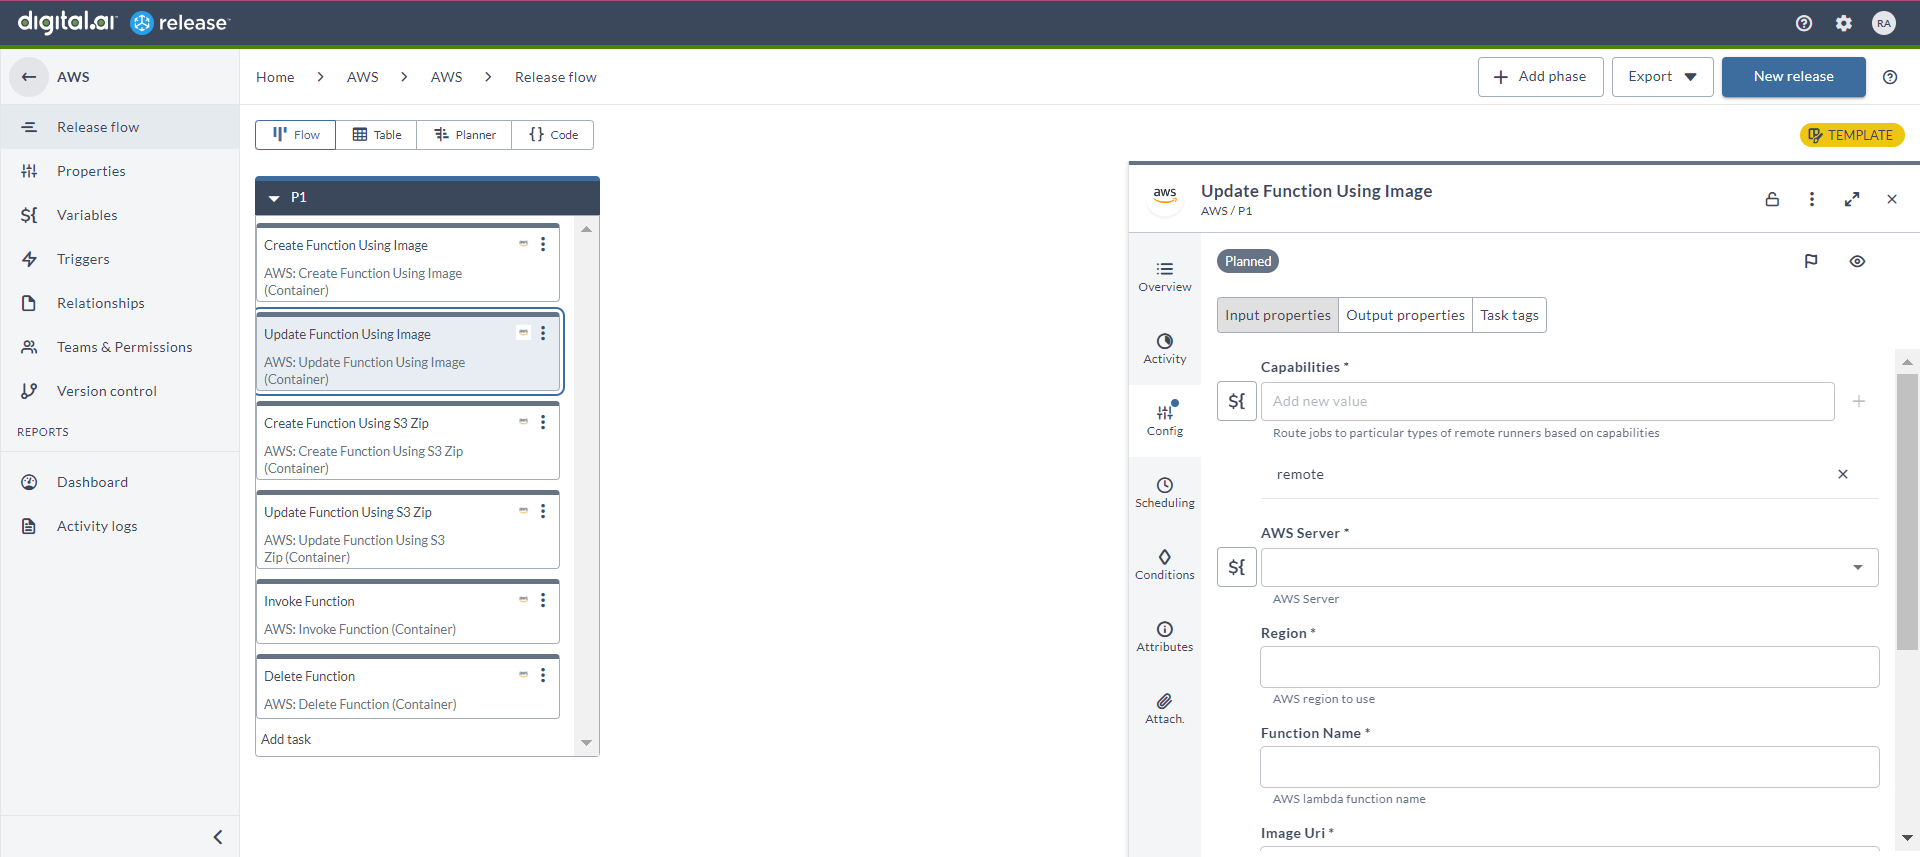Open the help icon beside New release
This screenshot has width=1920, height=857.
click(x=1890, y=77)
